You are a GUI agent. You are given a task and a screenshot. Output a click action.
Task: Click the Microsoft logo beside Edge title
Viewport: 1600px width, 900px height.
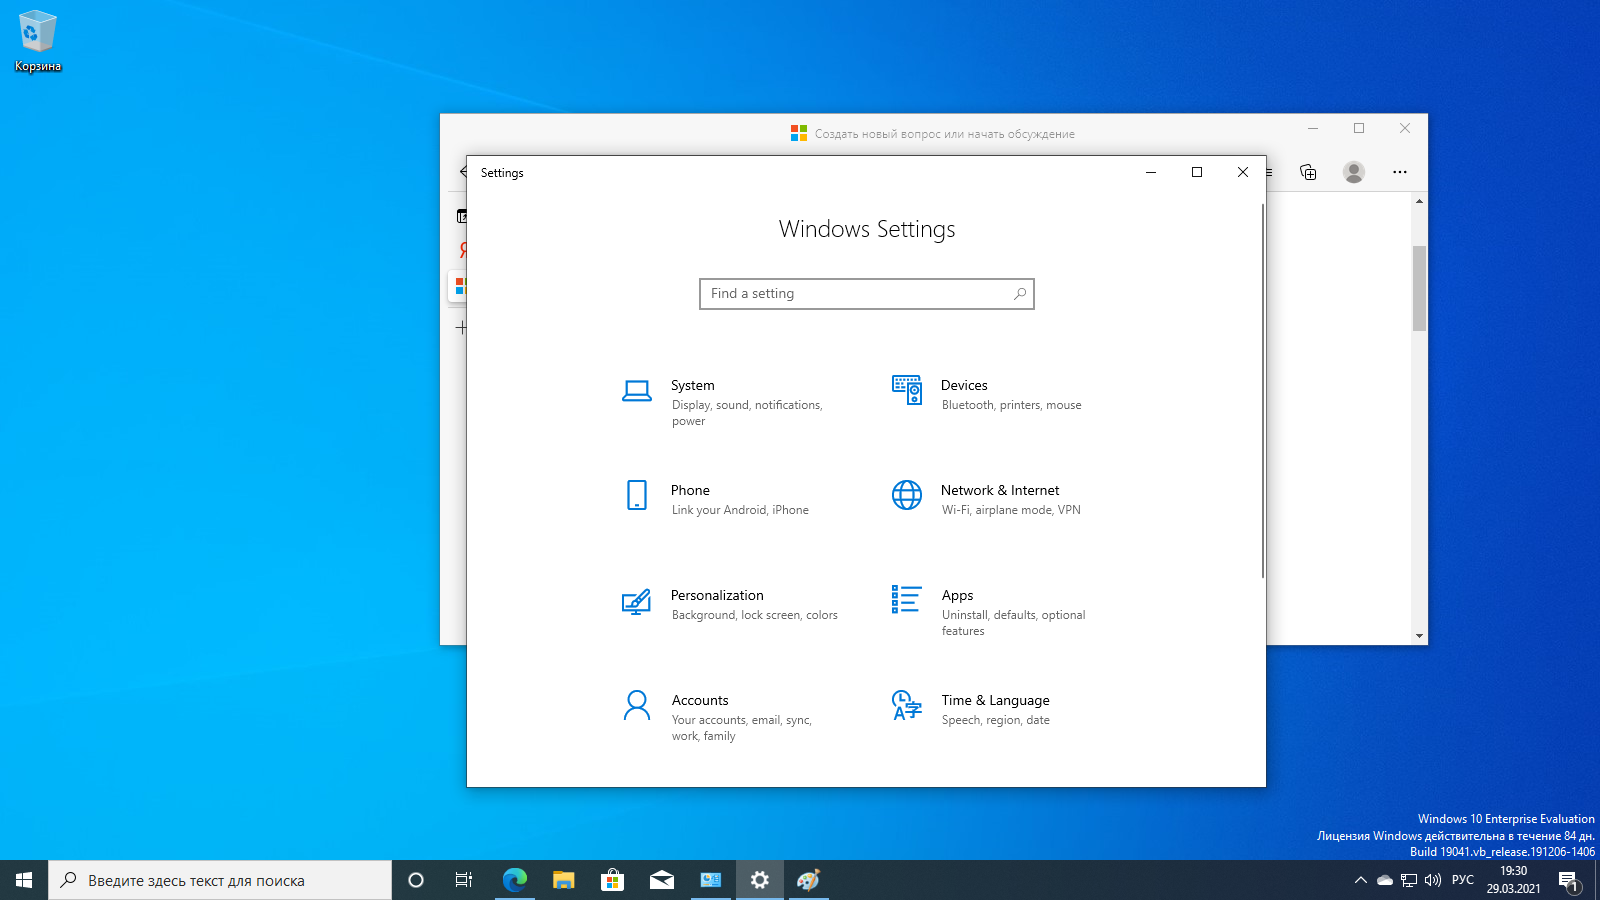pos(799,133)
